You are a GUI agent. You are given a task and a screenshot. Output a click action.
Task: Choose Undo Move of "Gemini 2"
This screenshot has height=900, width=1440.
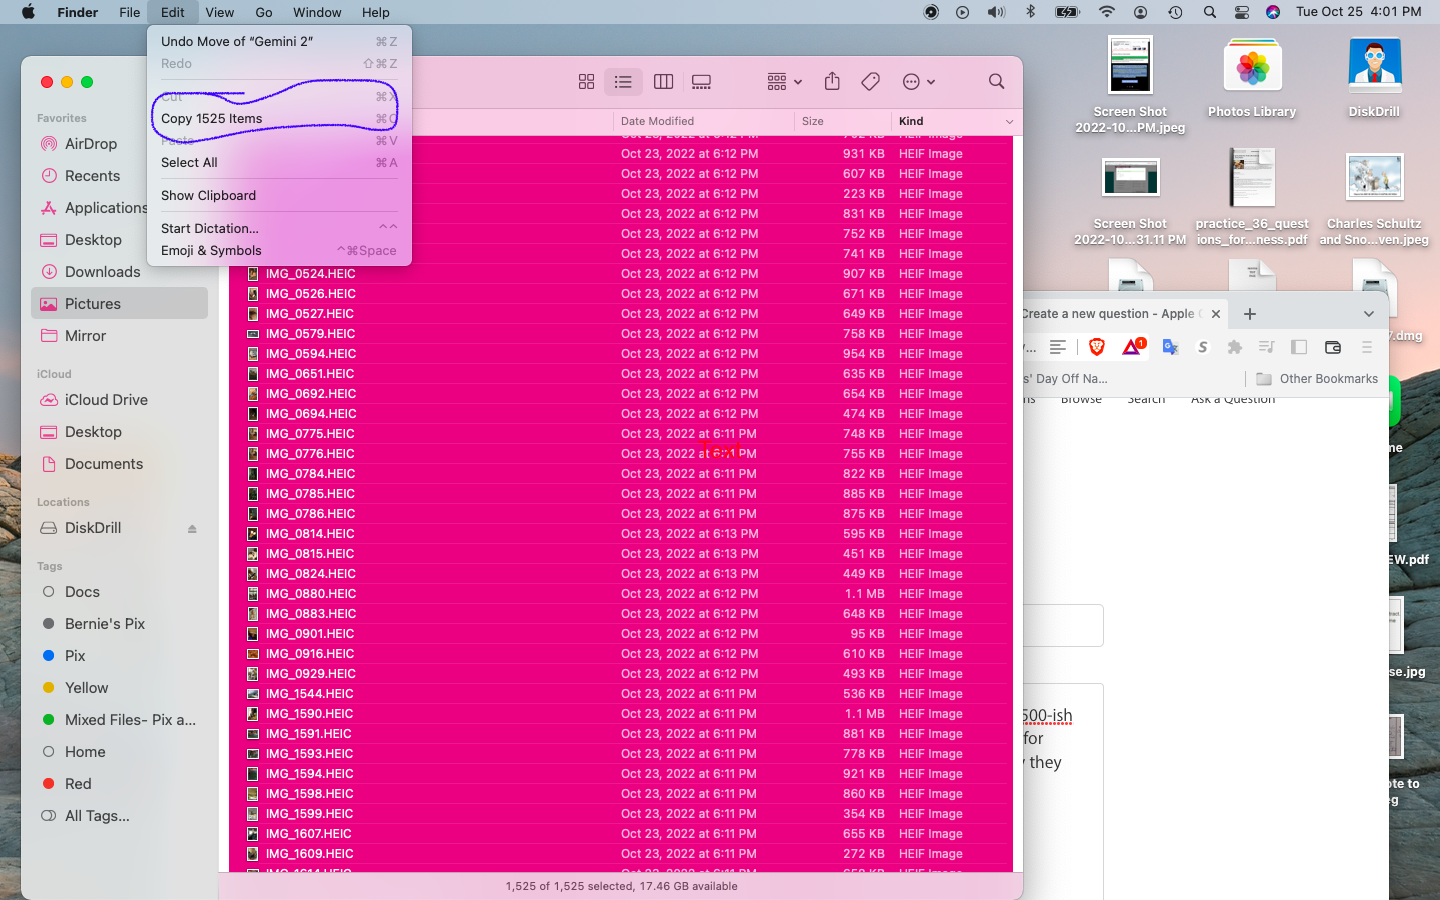click(x=279, y=42)
